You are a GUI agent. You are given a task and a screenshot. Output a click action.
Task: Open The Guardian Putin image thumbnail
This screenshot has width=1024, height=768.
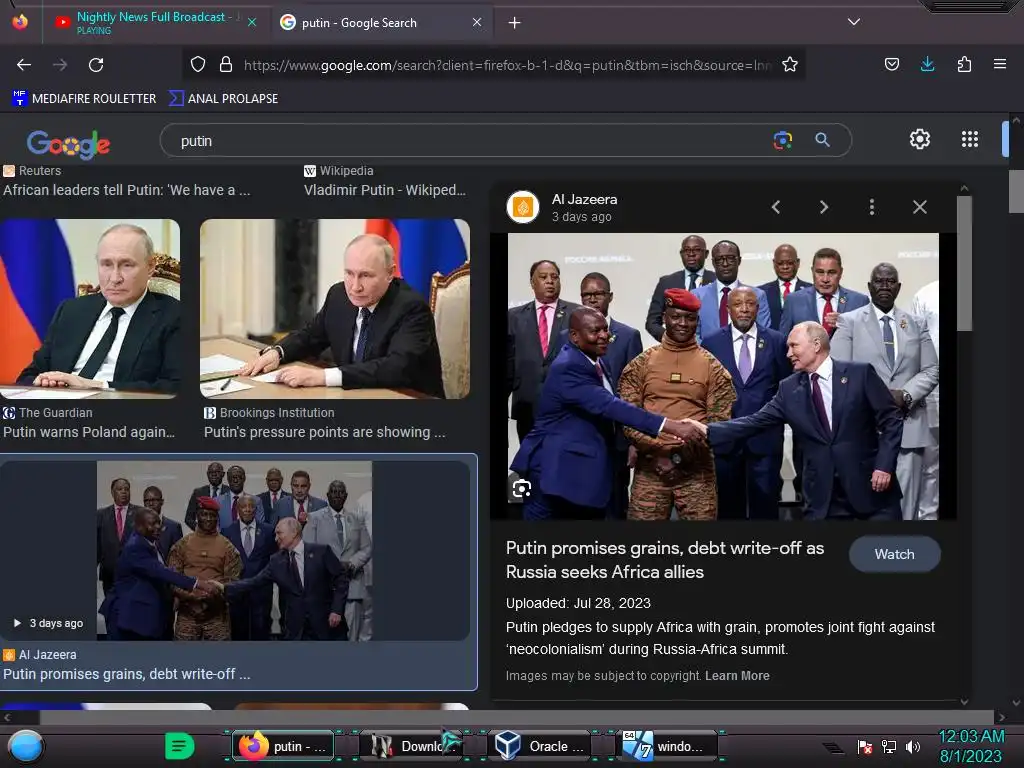pyautogui.click(x=90, y=308)
